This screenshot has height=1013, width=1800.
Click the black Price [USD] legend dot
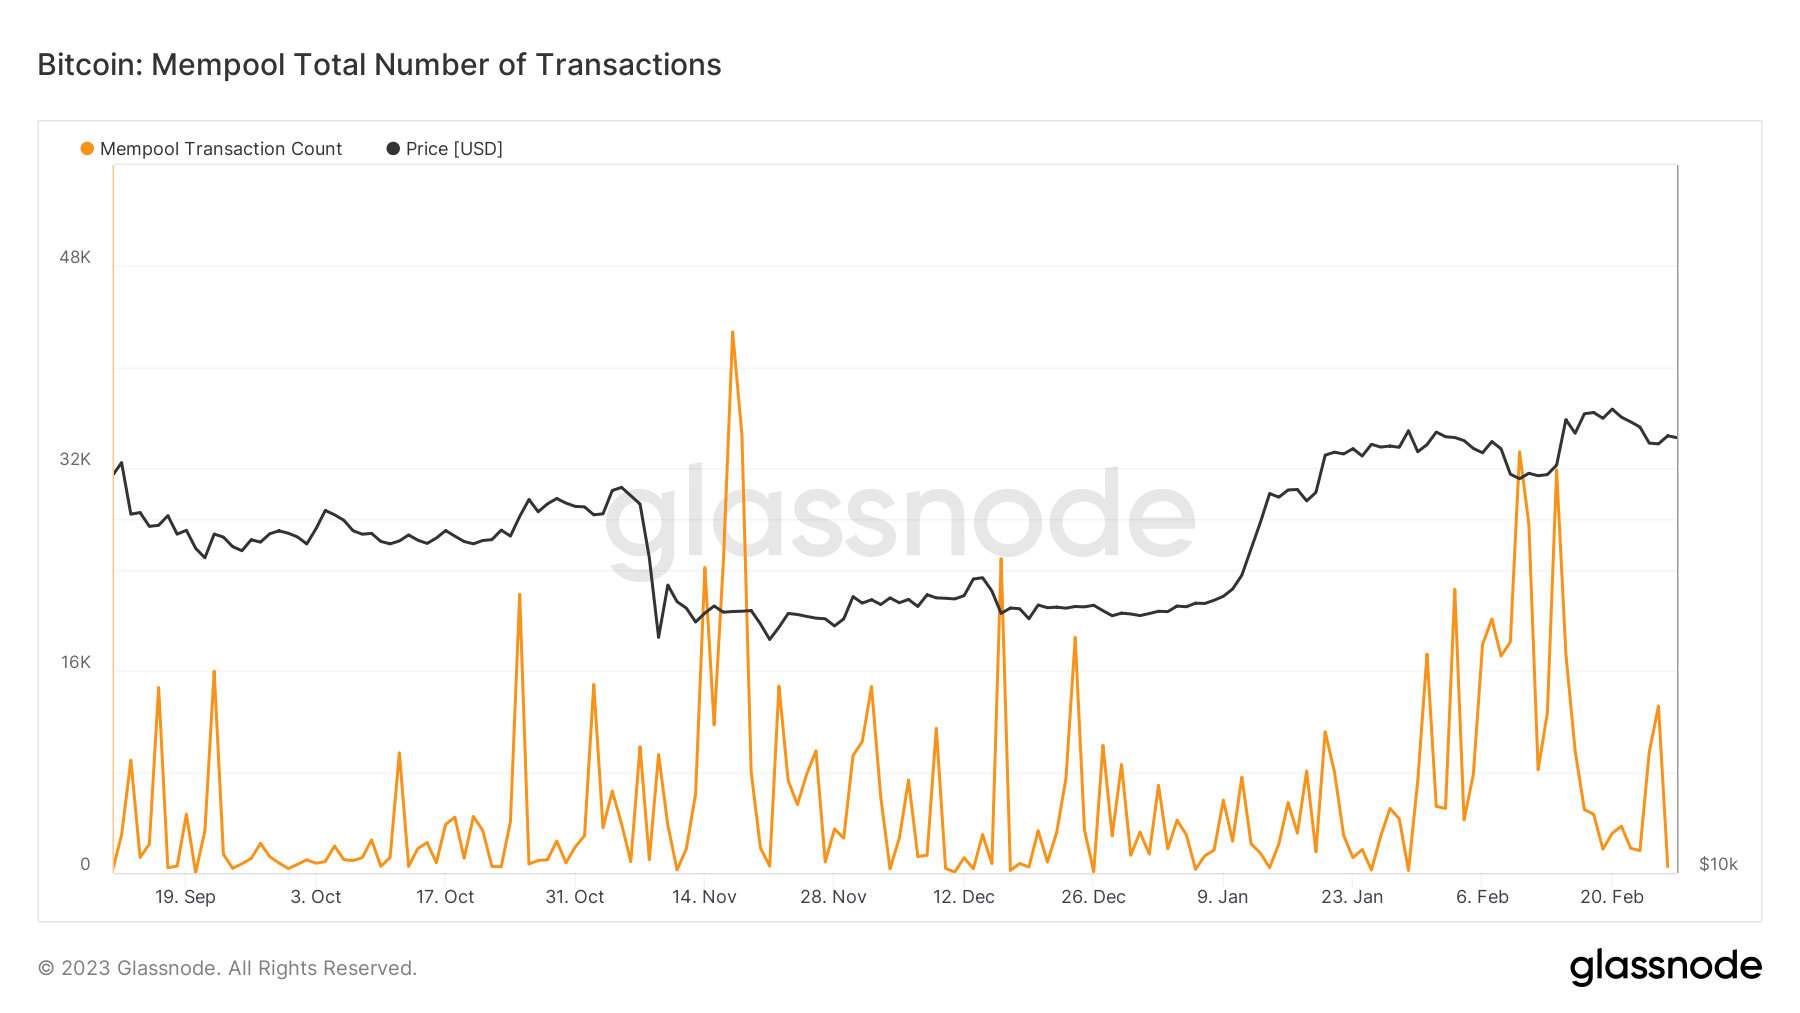[393, 149]
